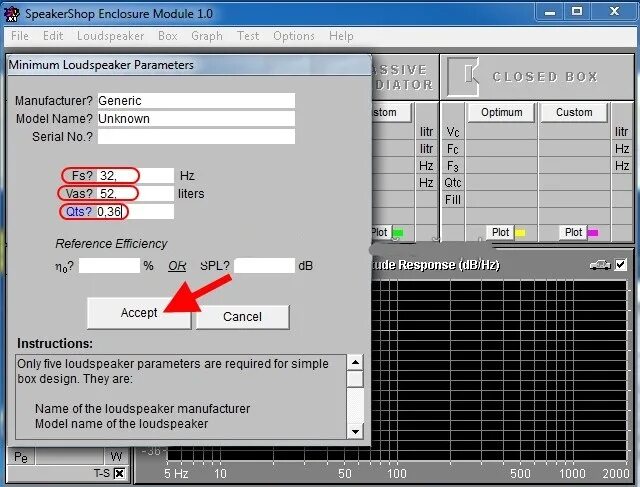640x487 pixels.
Task: Maximize the SpeakerShop window
Action: (577, 11)
